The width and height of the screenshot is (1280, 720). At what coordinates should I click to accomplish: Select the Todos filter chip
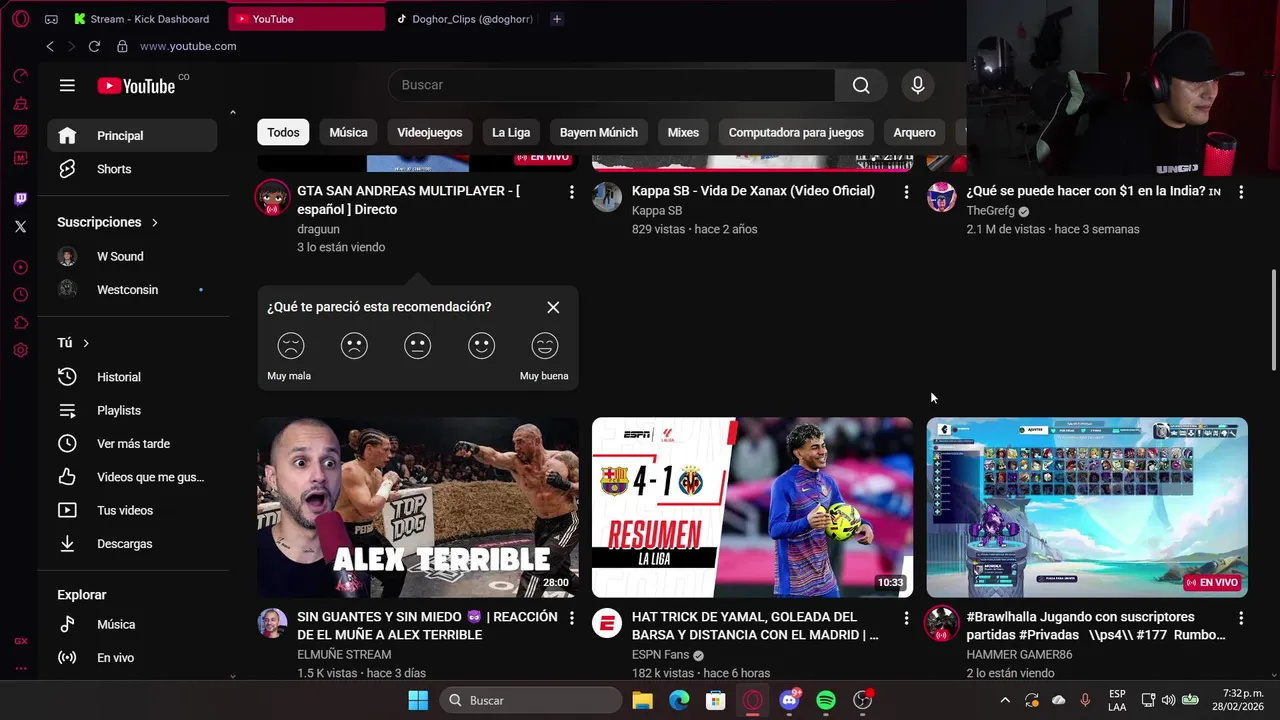(x=283, y=132)
